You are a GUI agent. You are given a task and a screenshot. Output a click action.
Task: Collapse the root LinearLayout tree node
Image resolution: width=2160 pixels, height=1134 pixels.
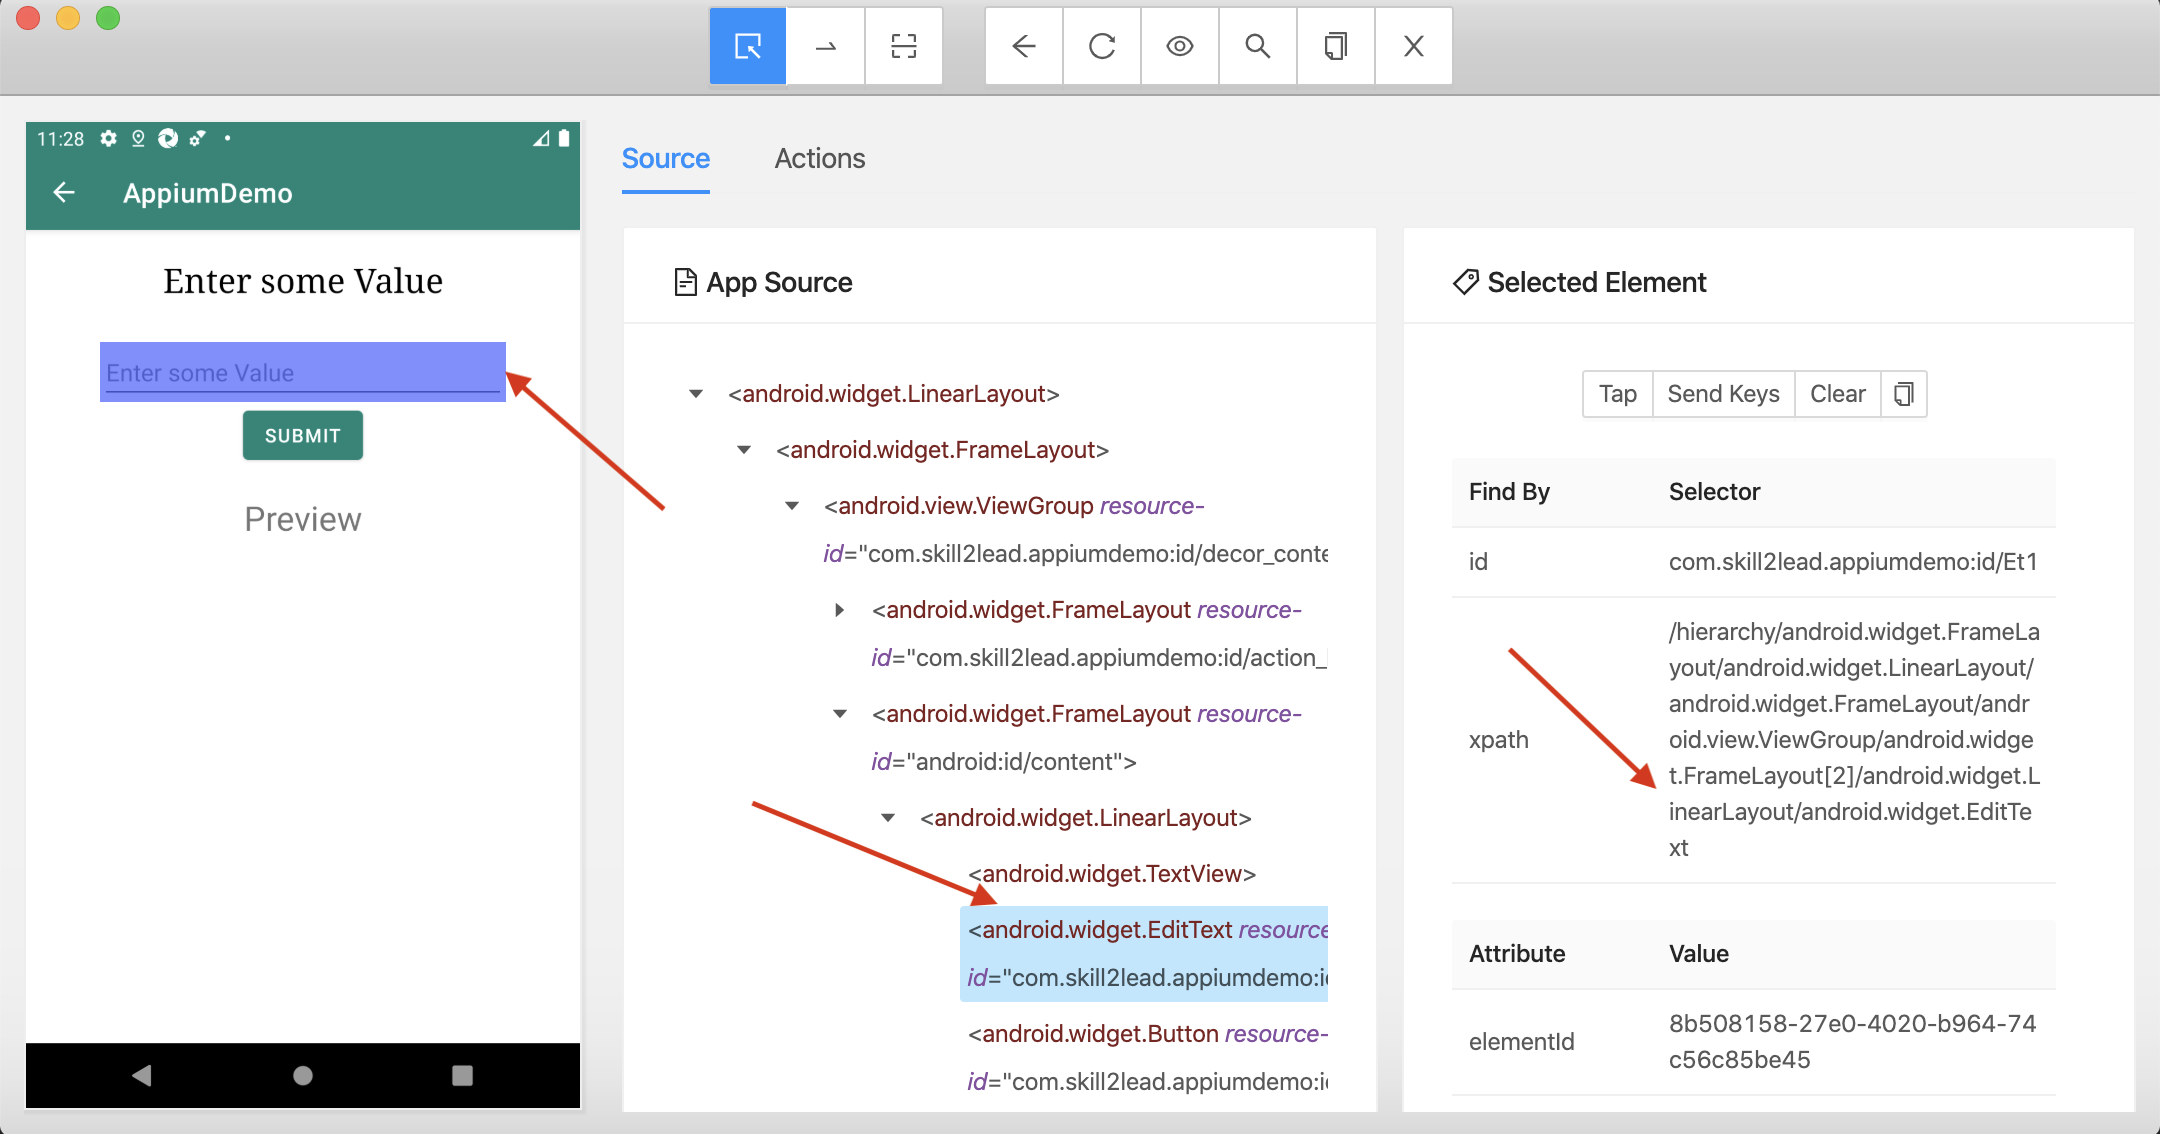tap(694, 393)
